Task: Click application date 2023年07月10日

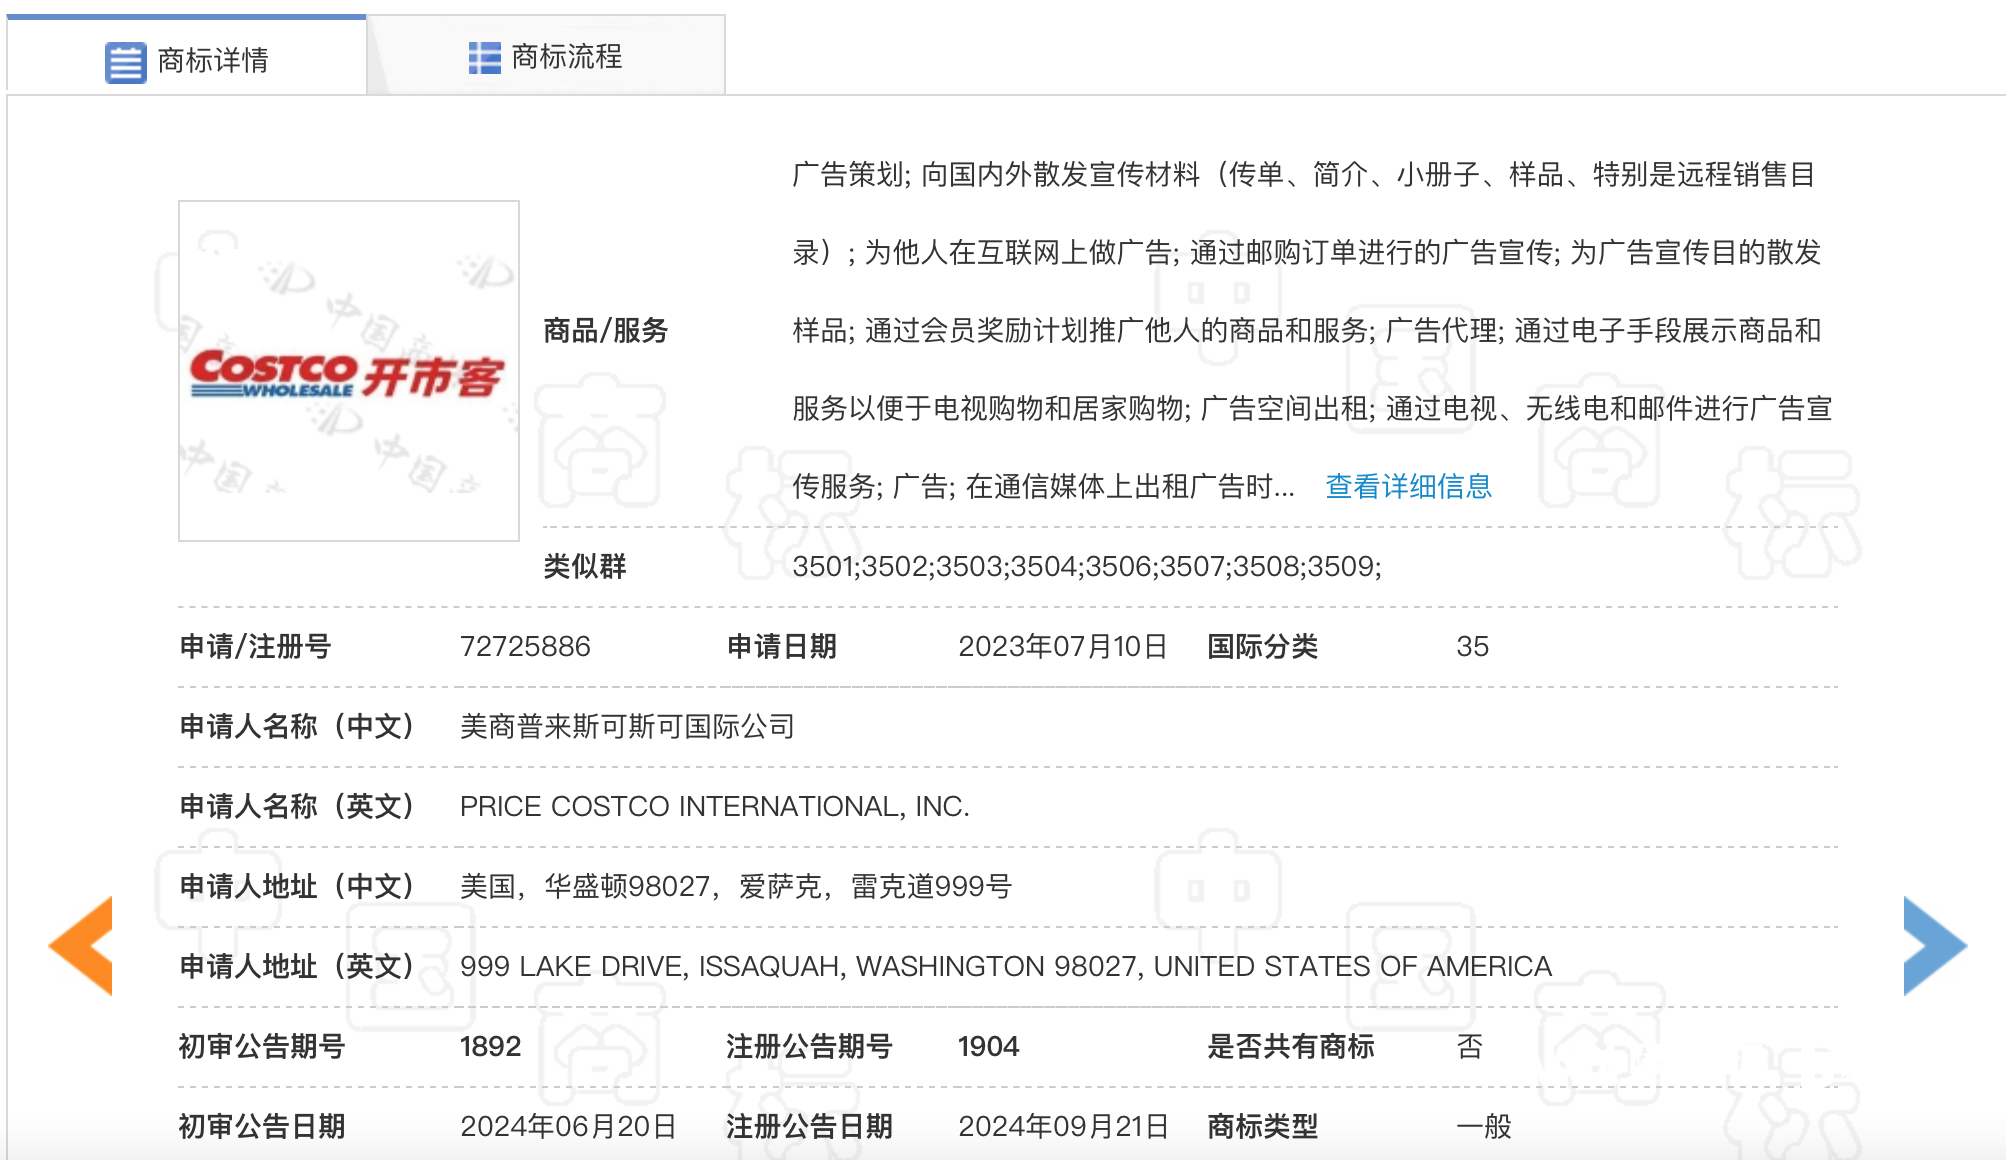Action: 1062,647
